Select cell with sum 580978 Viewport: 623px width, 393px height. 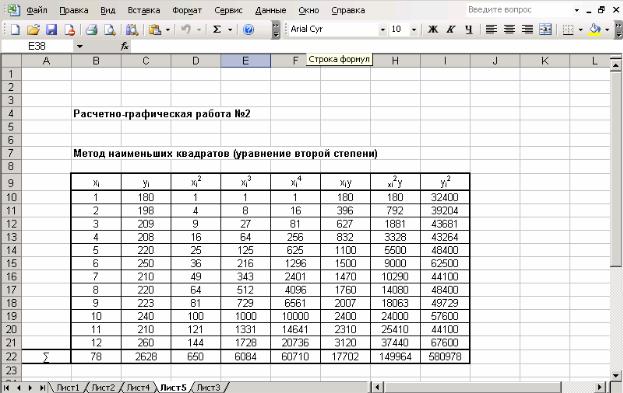coord(445,356)
